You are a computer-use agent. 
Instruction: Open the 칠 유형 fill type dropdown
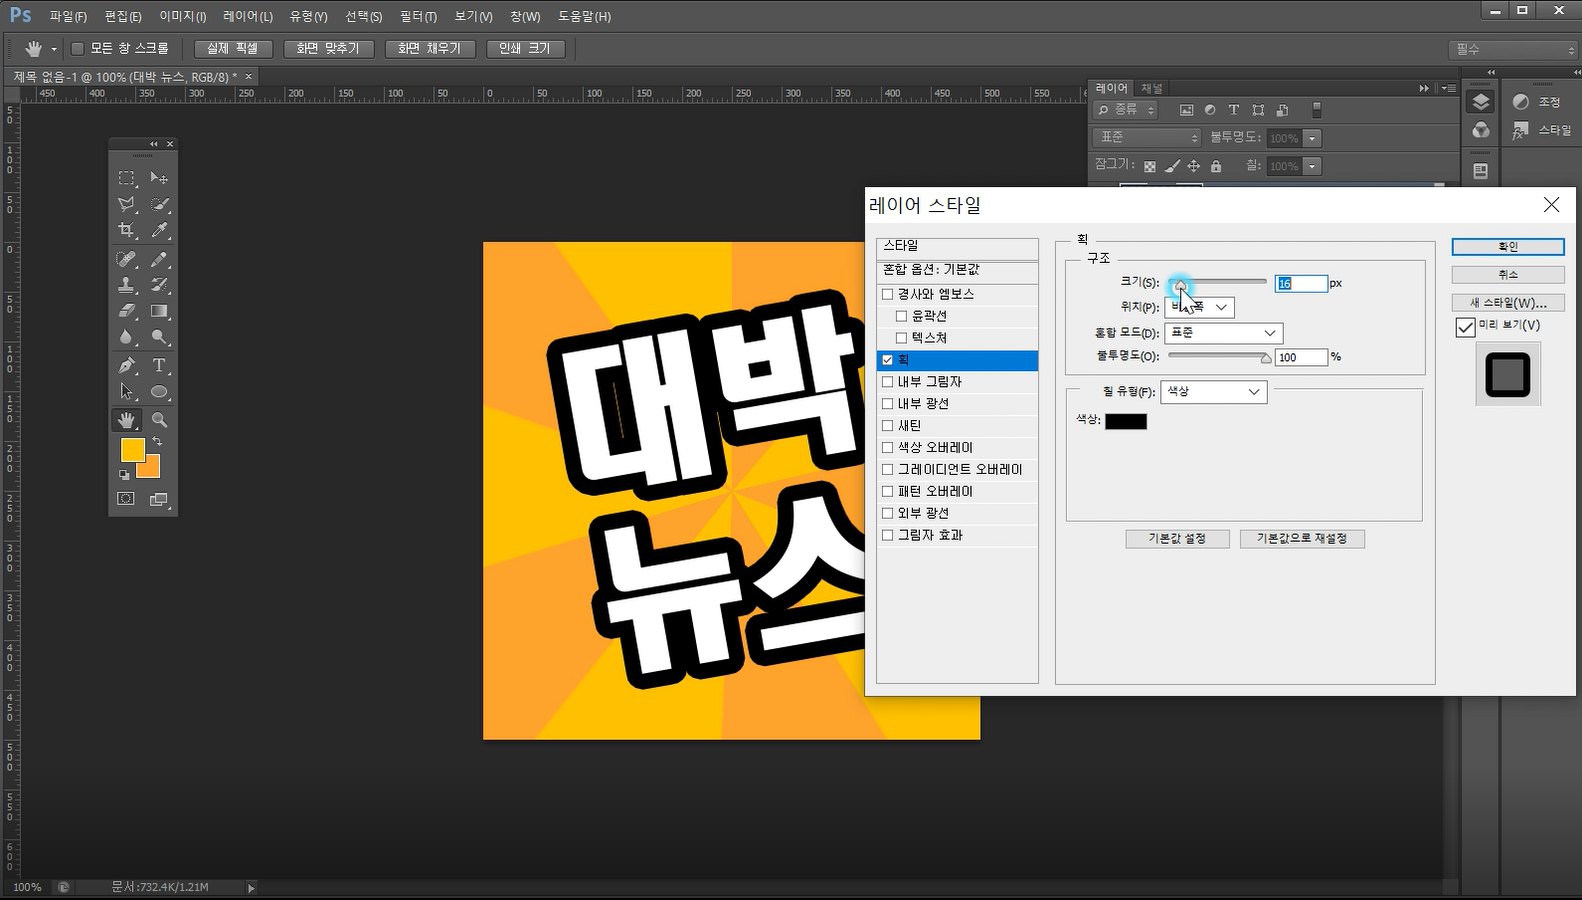(x=1213, y=392)
